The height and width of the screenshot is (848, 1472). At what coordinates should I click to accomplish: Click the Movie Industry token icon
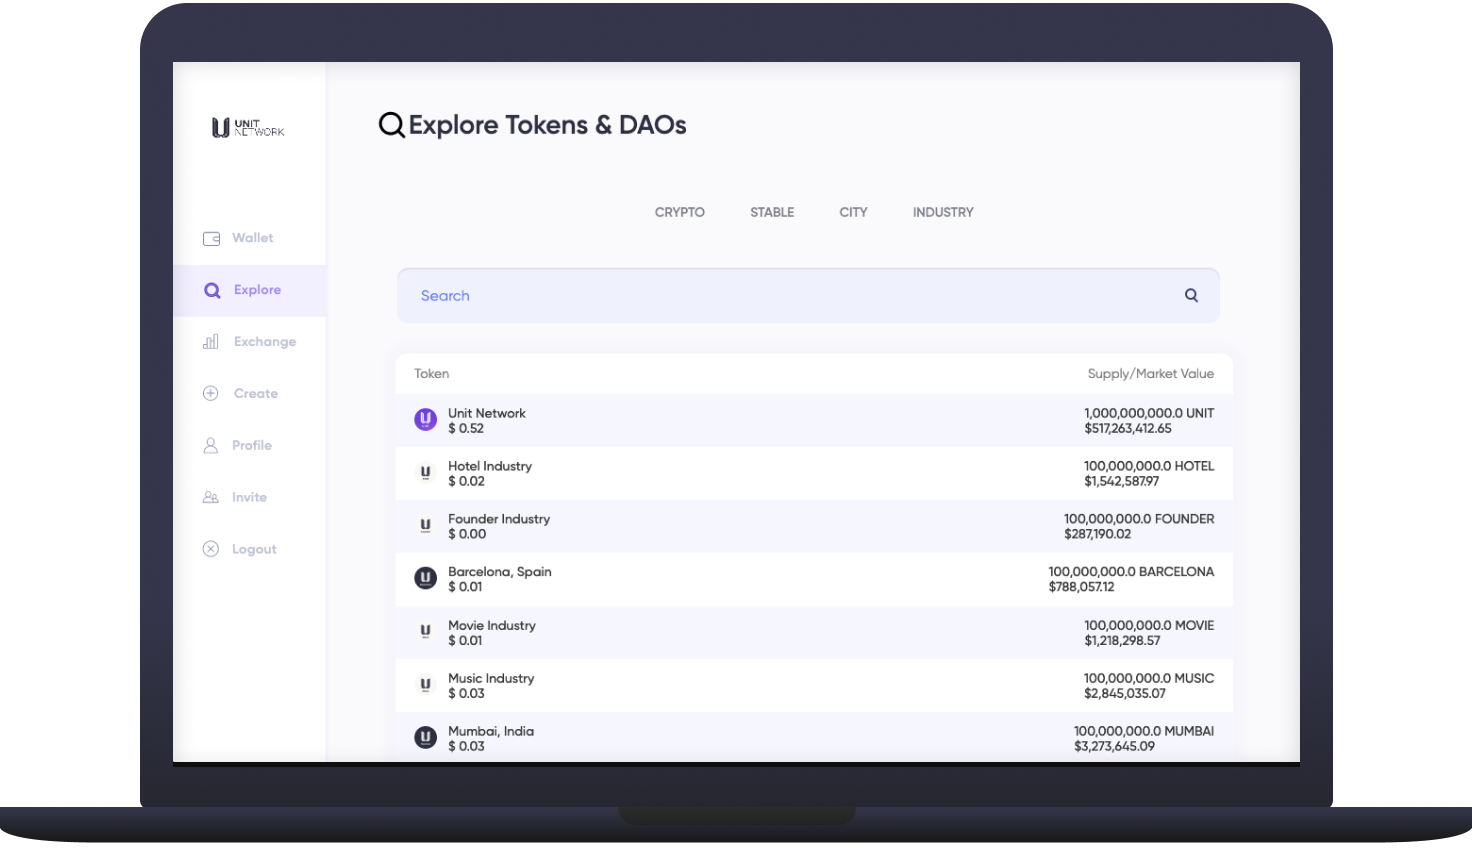pos(426,632)
